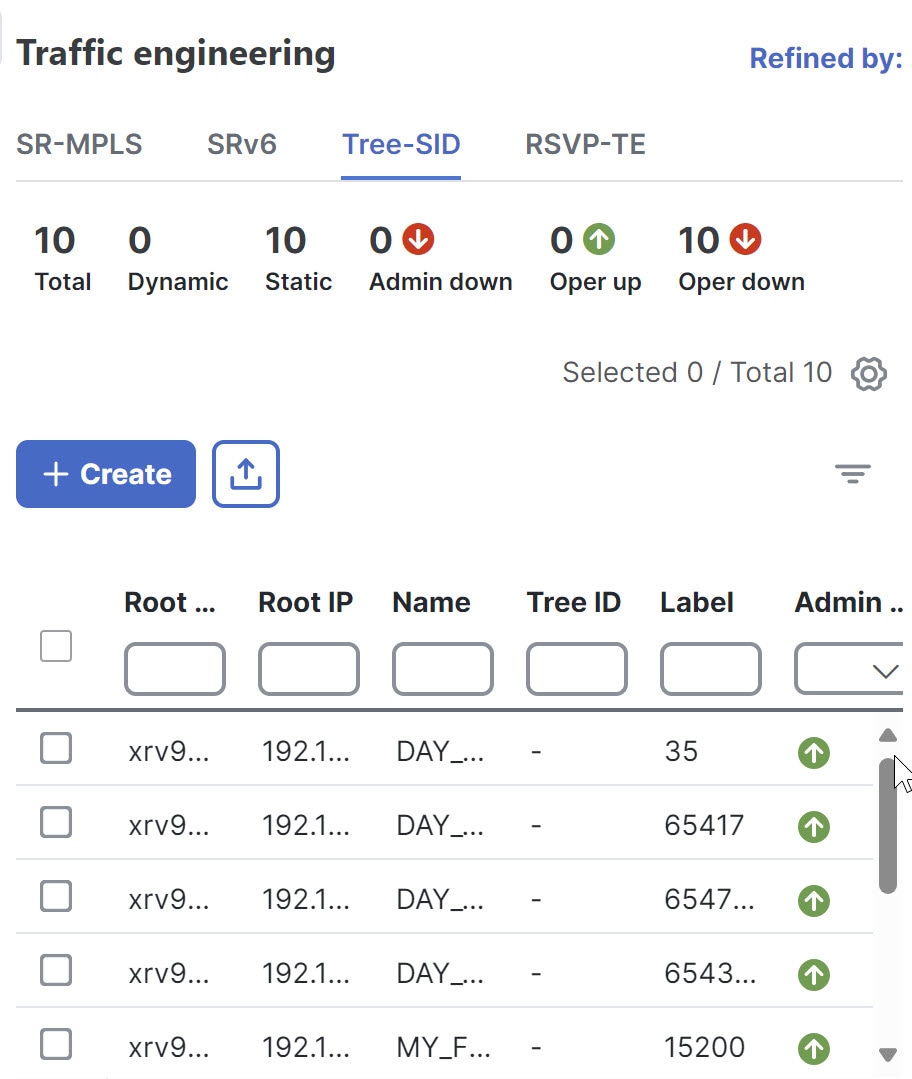Viewport: 912px width, 1079px height.
Task: Switch to the RSVP-TE tab
Action: (x=583, y=144)
